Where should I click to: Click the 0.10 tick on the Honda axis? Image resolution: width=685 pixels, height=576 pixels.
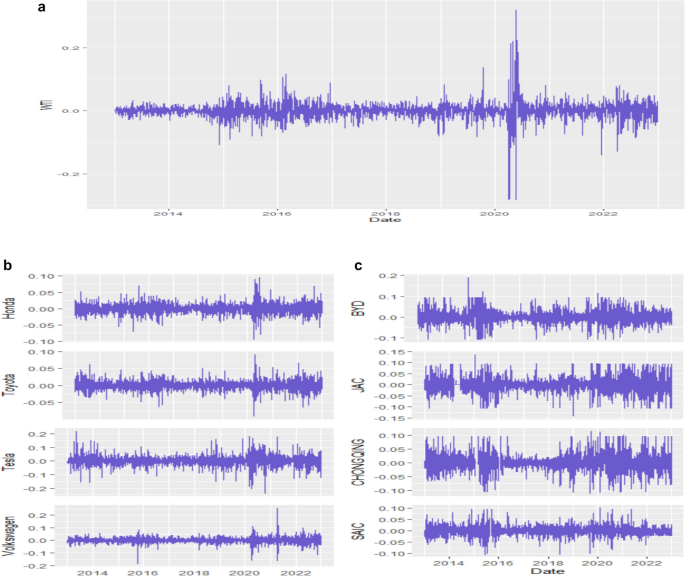pyautogui.click(x=41, y=276)
